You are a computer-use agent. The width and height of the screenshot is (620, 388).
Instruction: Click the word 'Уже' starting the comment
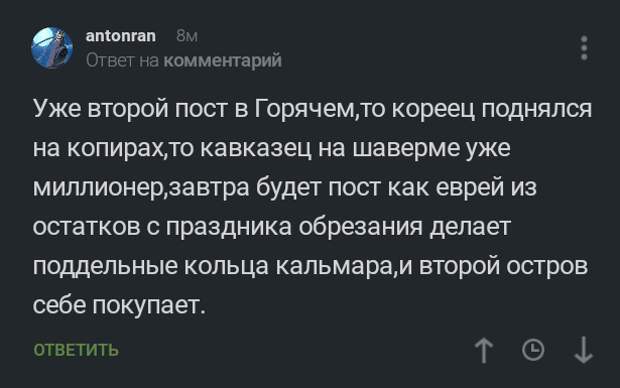pos(57,108)
